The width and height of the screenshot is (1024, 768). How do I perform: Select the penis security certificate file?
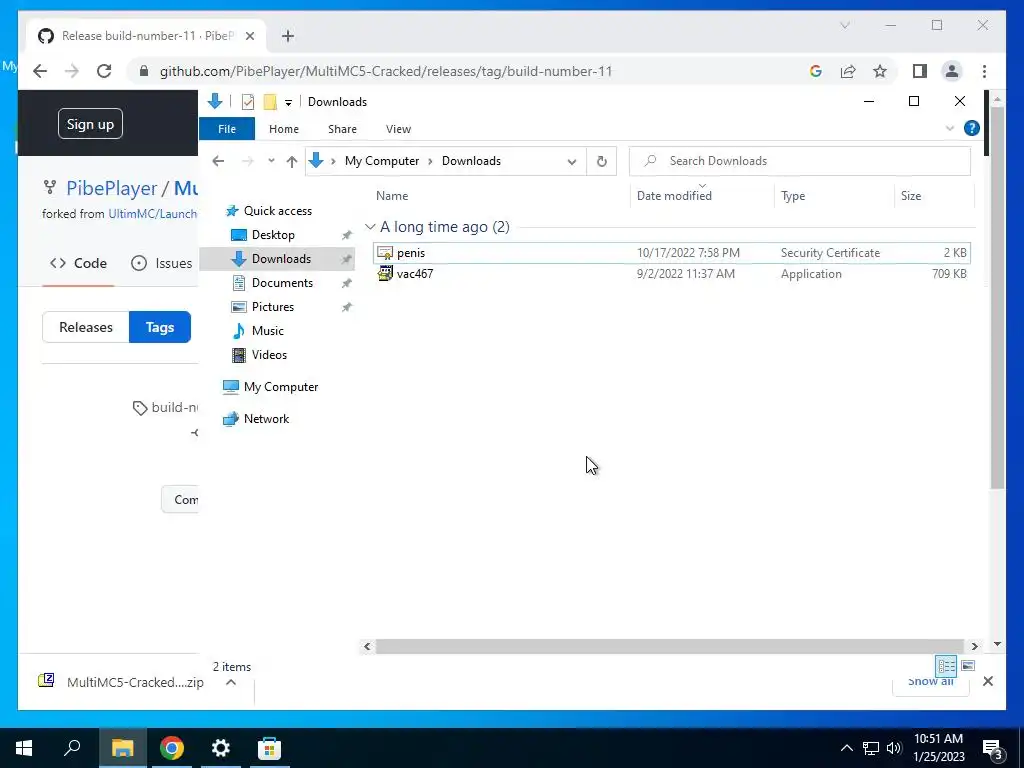click(x=671, y=253)
